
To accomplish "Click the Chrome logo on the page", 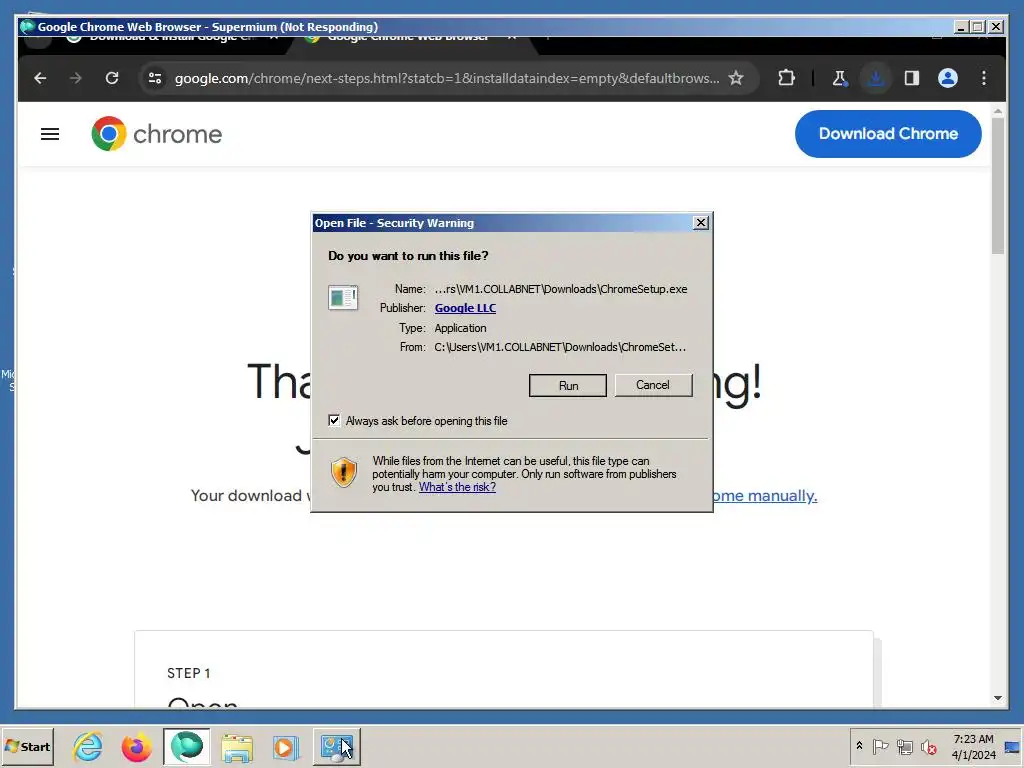I will pyautogui.click(x=157, y=134).
